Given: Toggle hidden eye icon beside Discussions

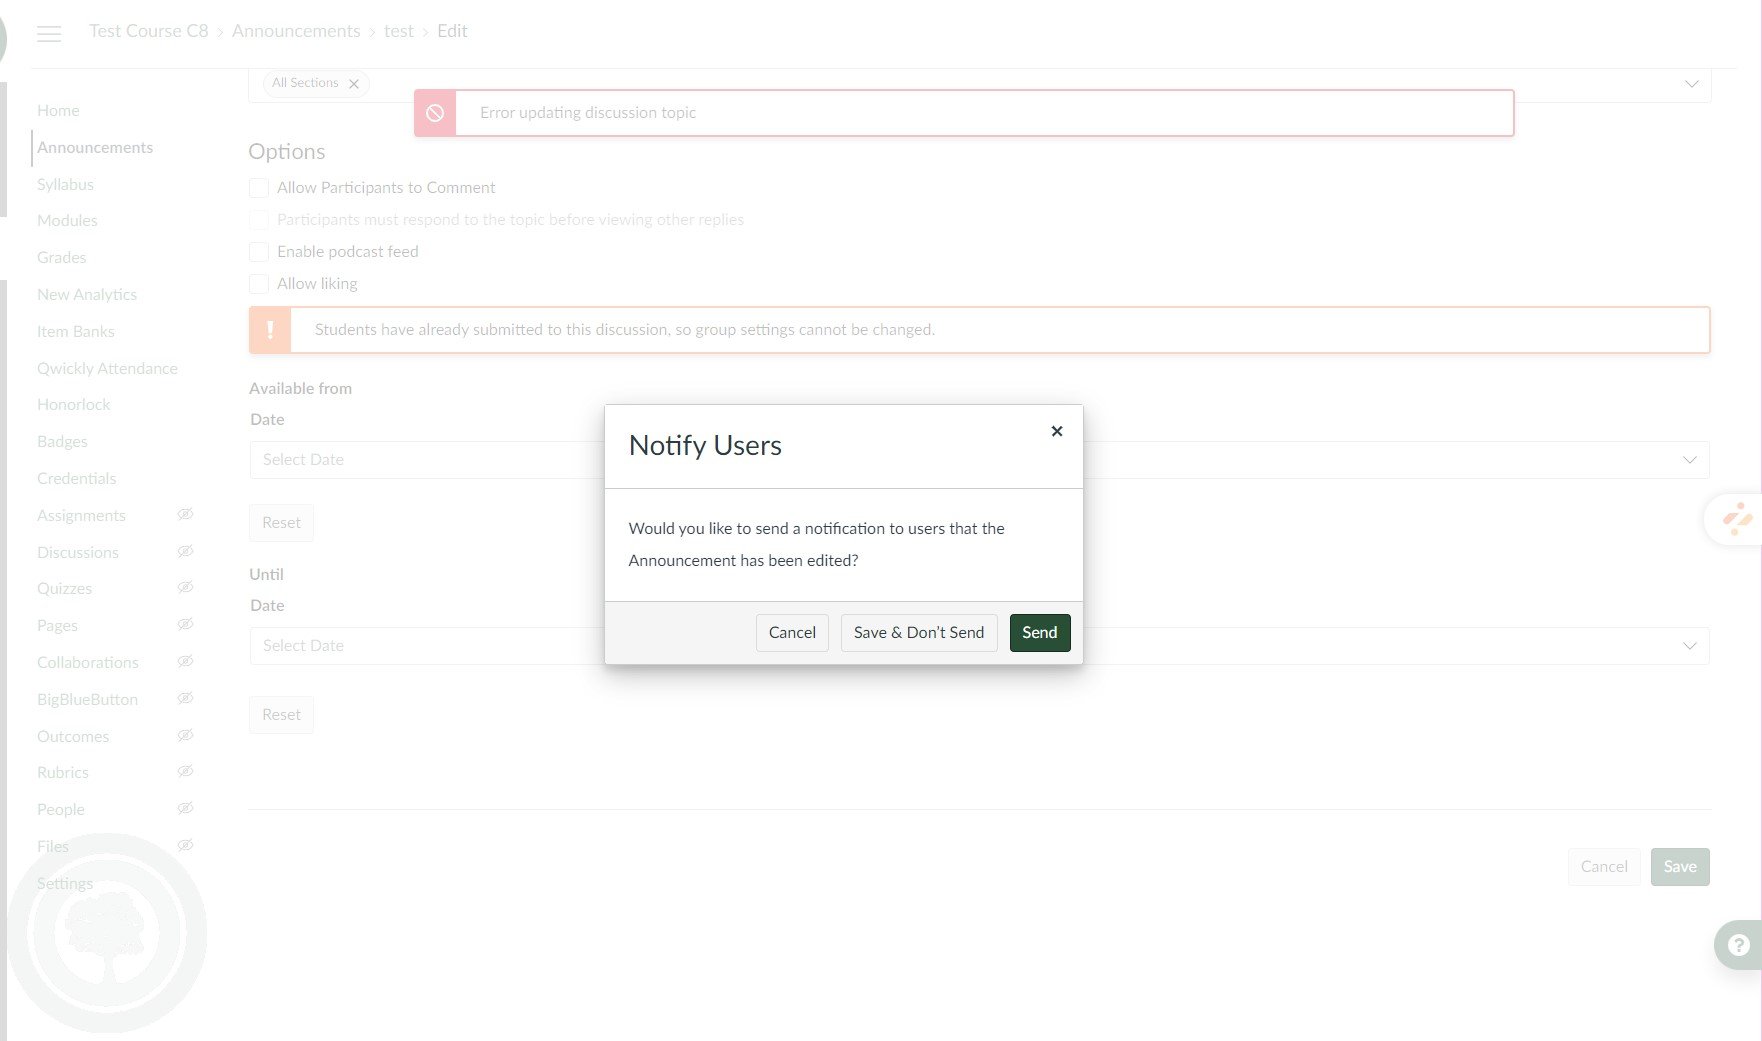Looking at the screenshot, I should 185,551.
